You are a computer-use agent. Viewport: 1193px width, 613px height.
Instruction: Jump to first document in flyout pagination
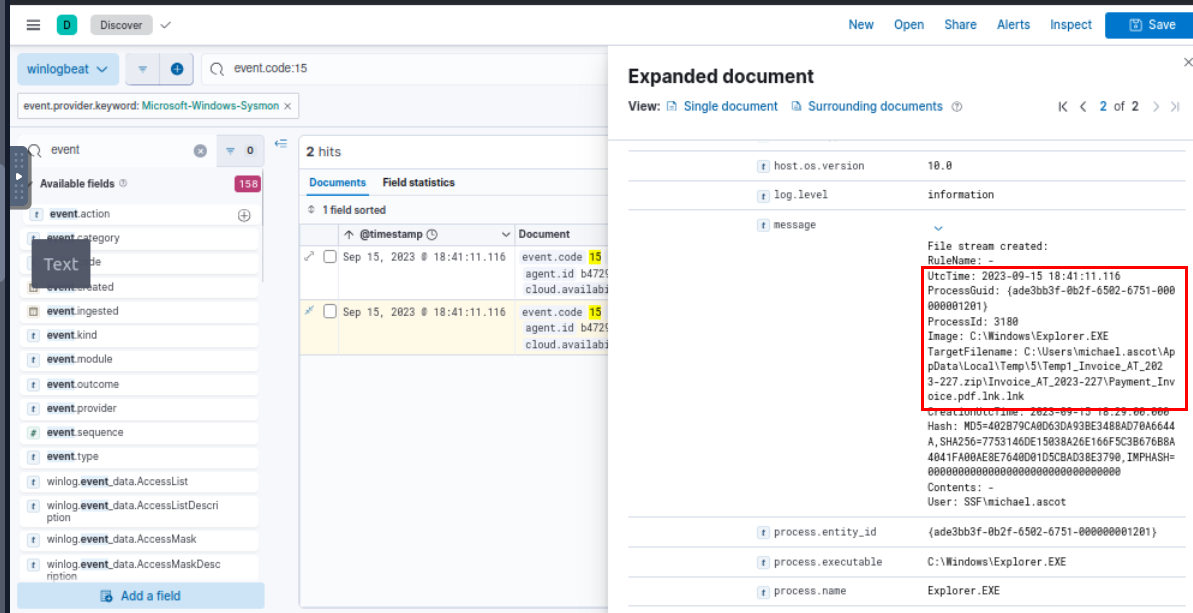(1063, 107)
